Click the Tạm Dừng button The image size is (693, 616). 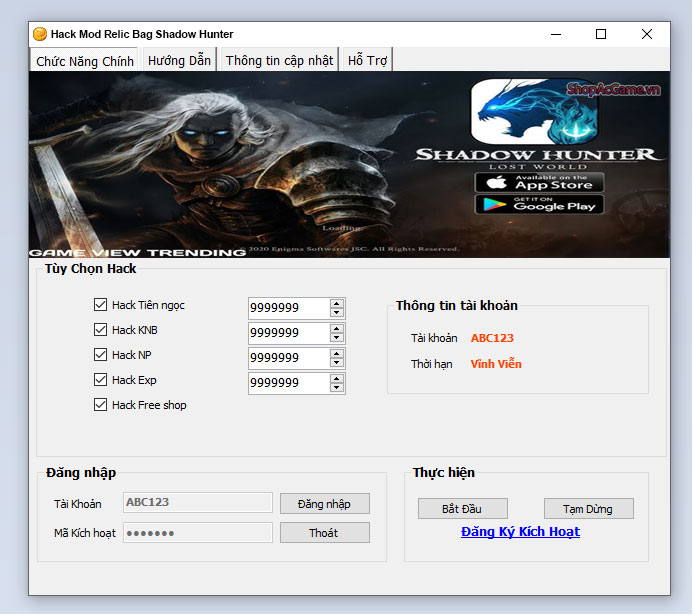pos(589,509)
